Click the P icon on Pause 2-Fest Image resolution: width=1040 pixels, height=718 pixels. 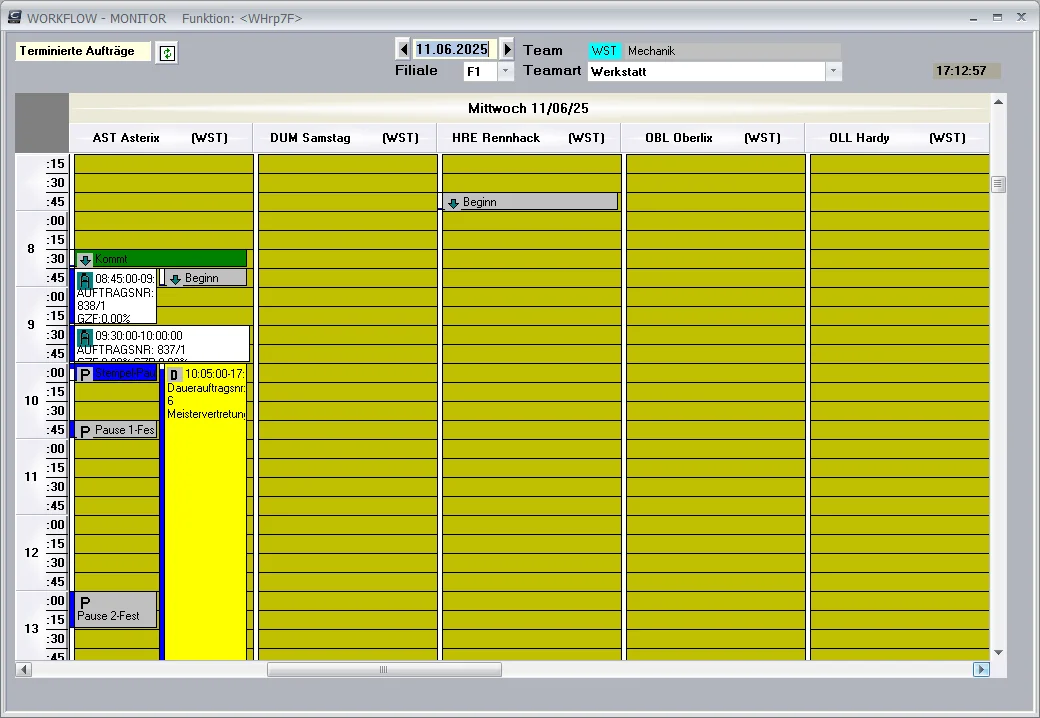[85, 603]
